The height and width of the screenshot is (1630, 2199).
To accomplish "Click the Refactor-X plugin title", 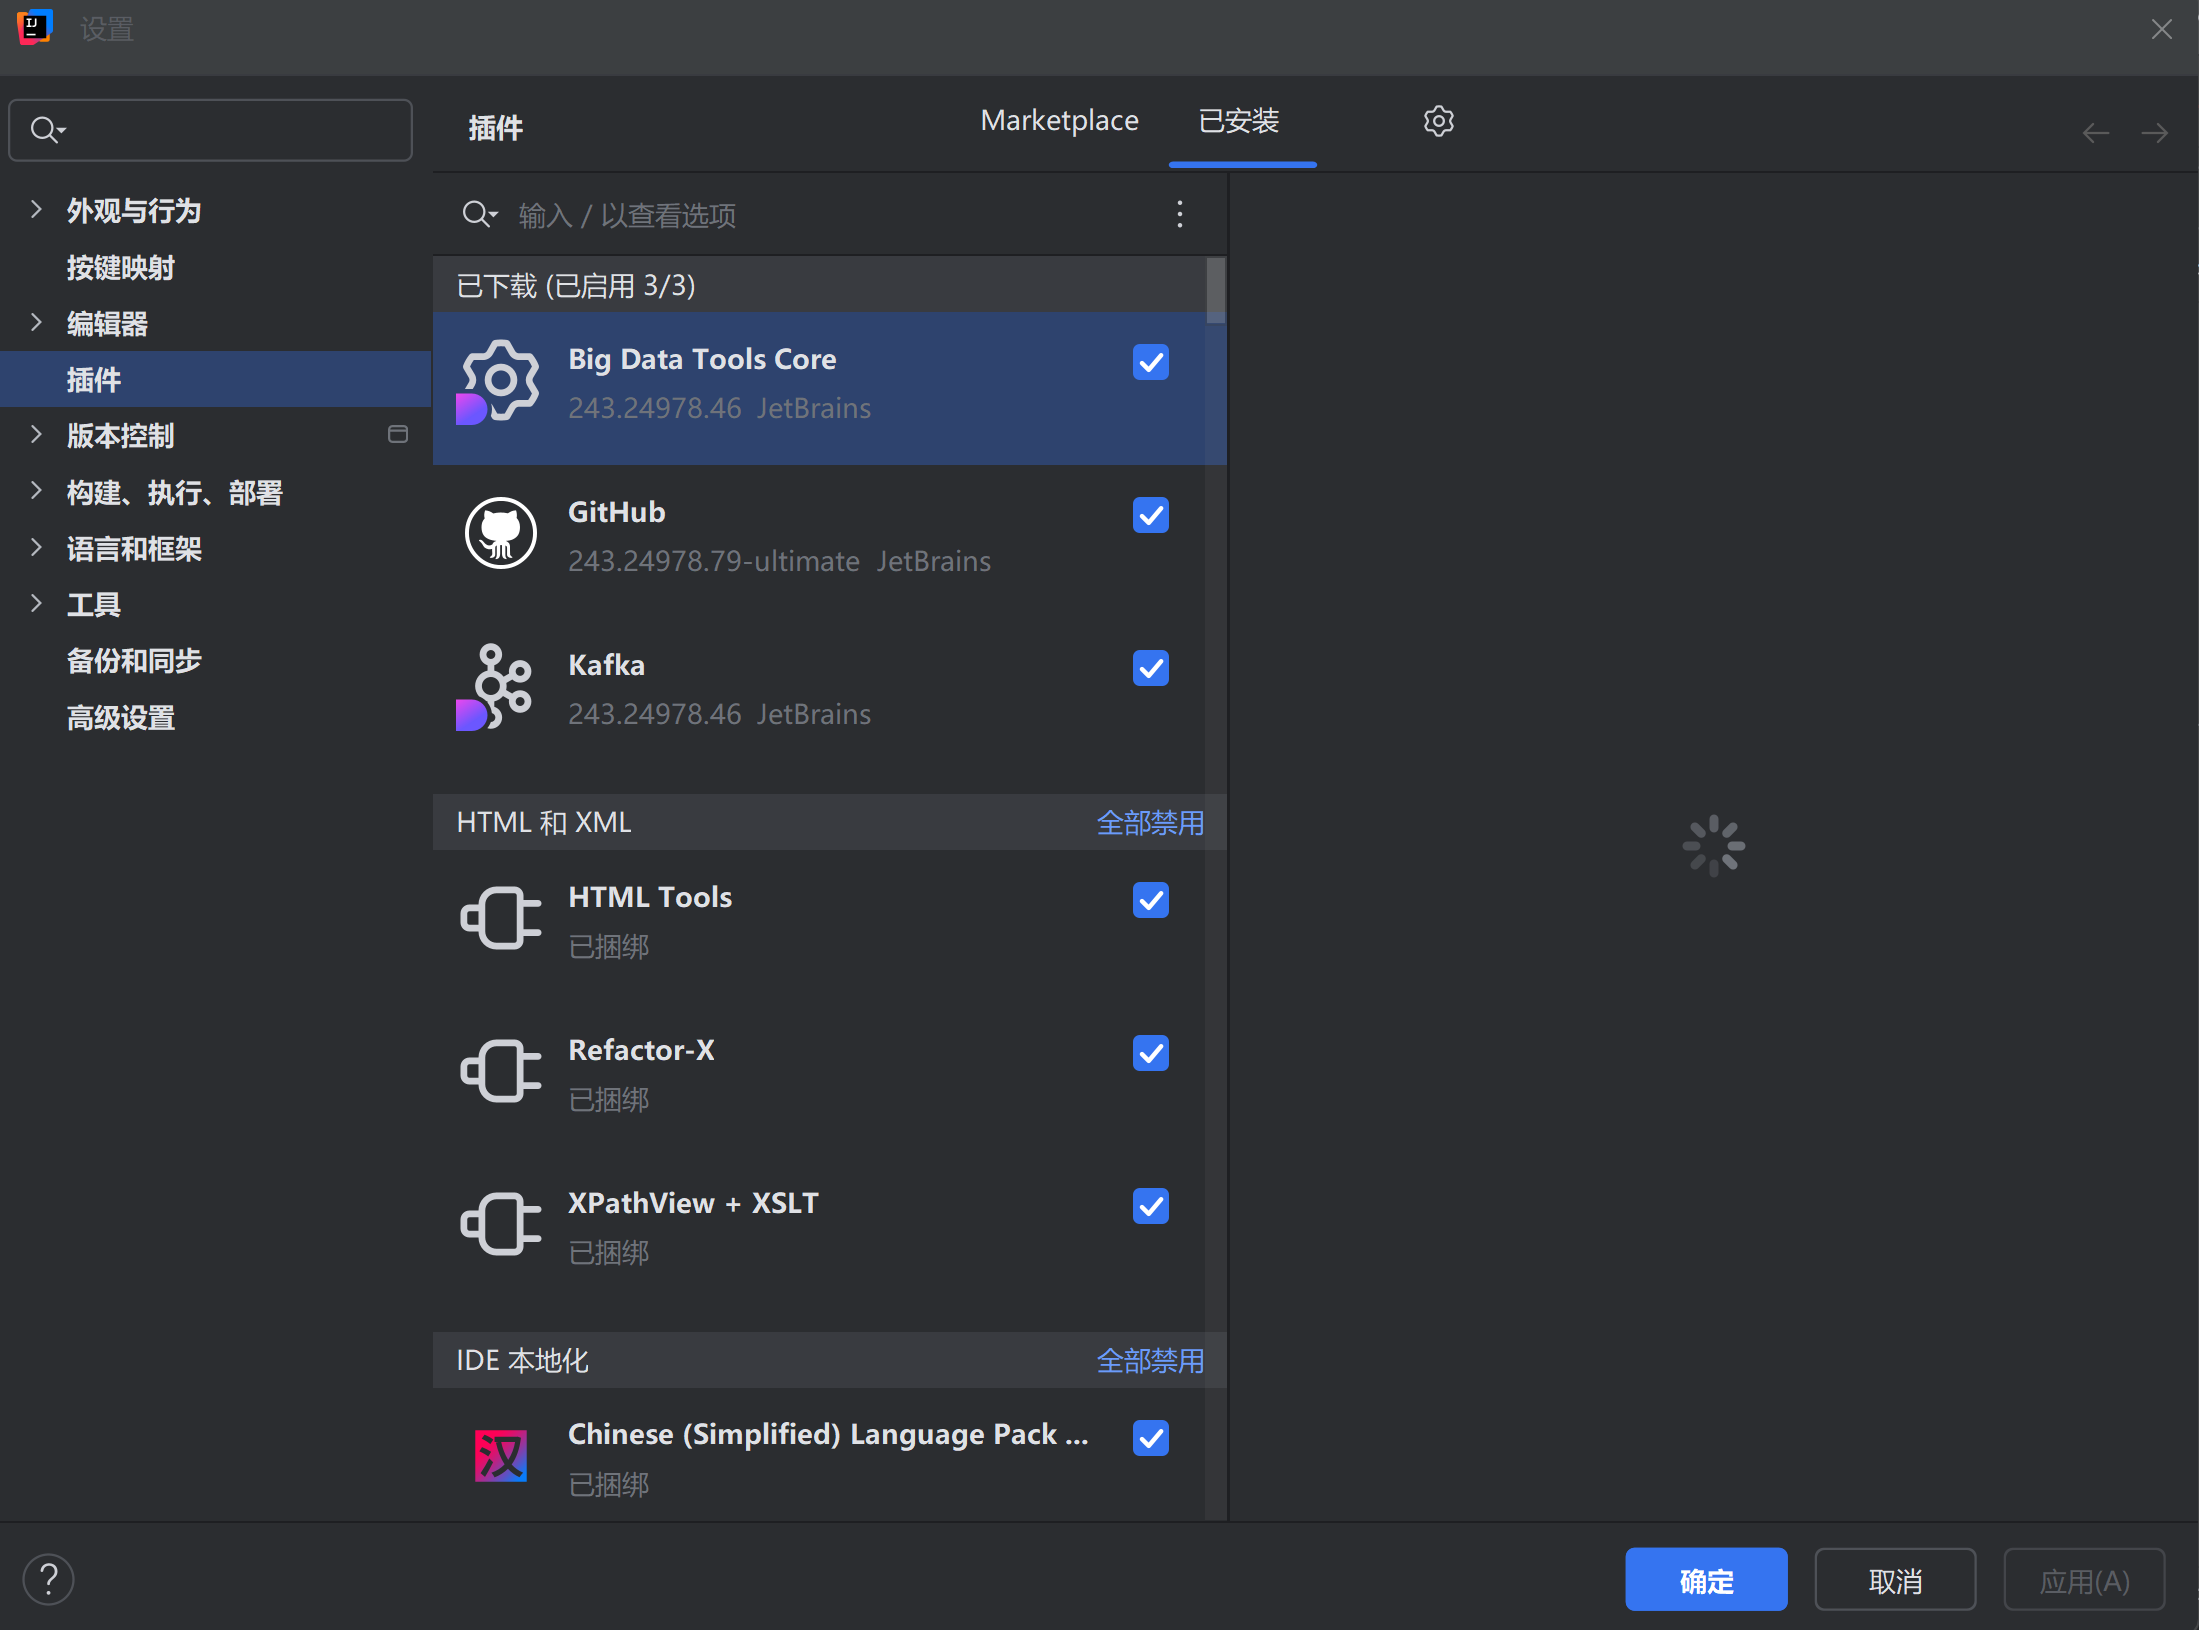I will pos(641,1050).
